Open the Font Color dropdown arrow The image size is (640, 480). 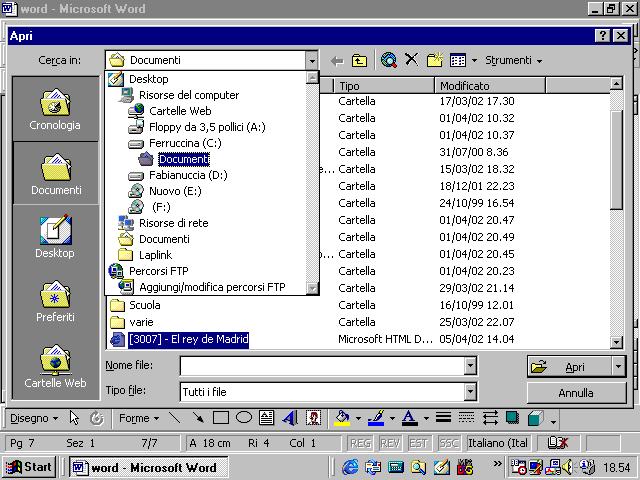point(426,418)
